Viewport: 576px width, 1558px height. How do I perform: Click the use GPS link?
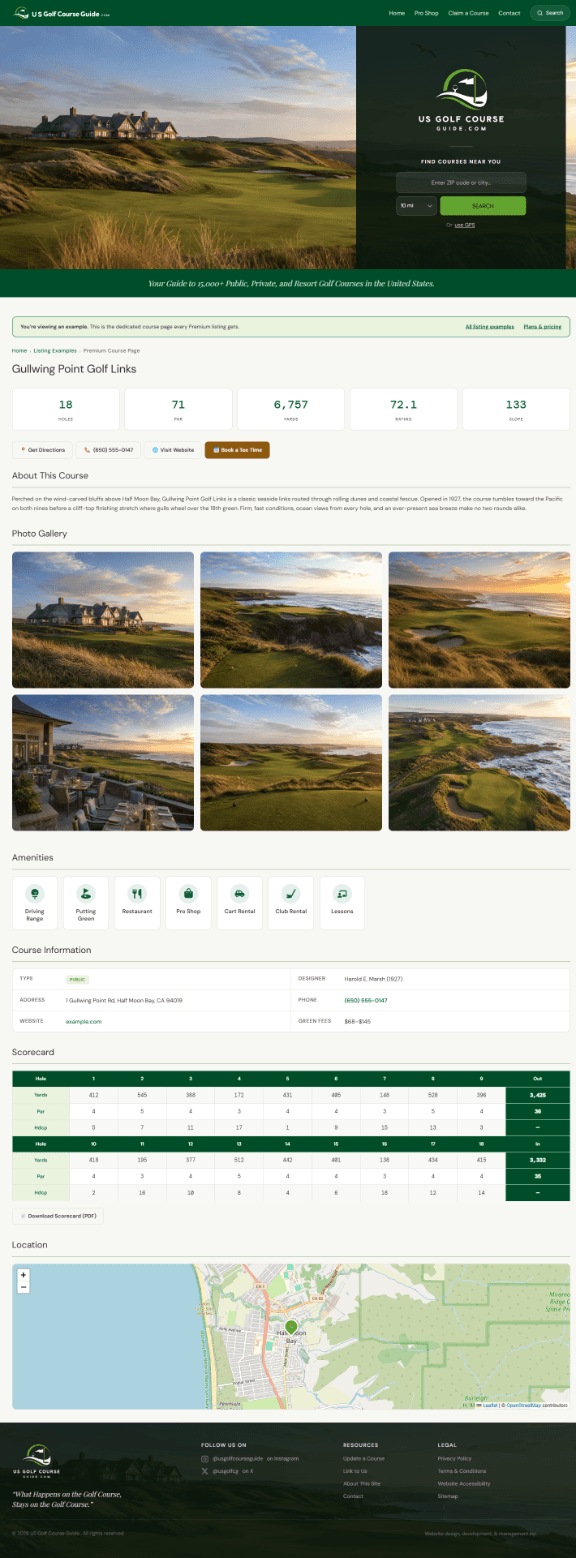coord(465,225)
